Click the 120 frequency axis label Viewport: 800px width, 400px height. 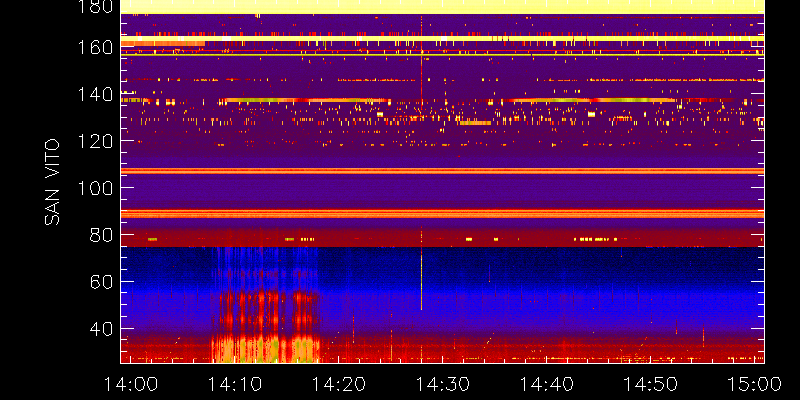coord(95,141)
